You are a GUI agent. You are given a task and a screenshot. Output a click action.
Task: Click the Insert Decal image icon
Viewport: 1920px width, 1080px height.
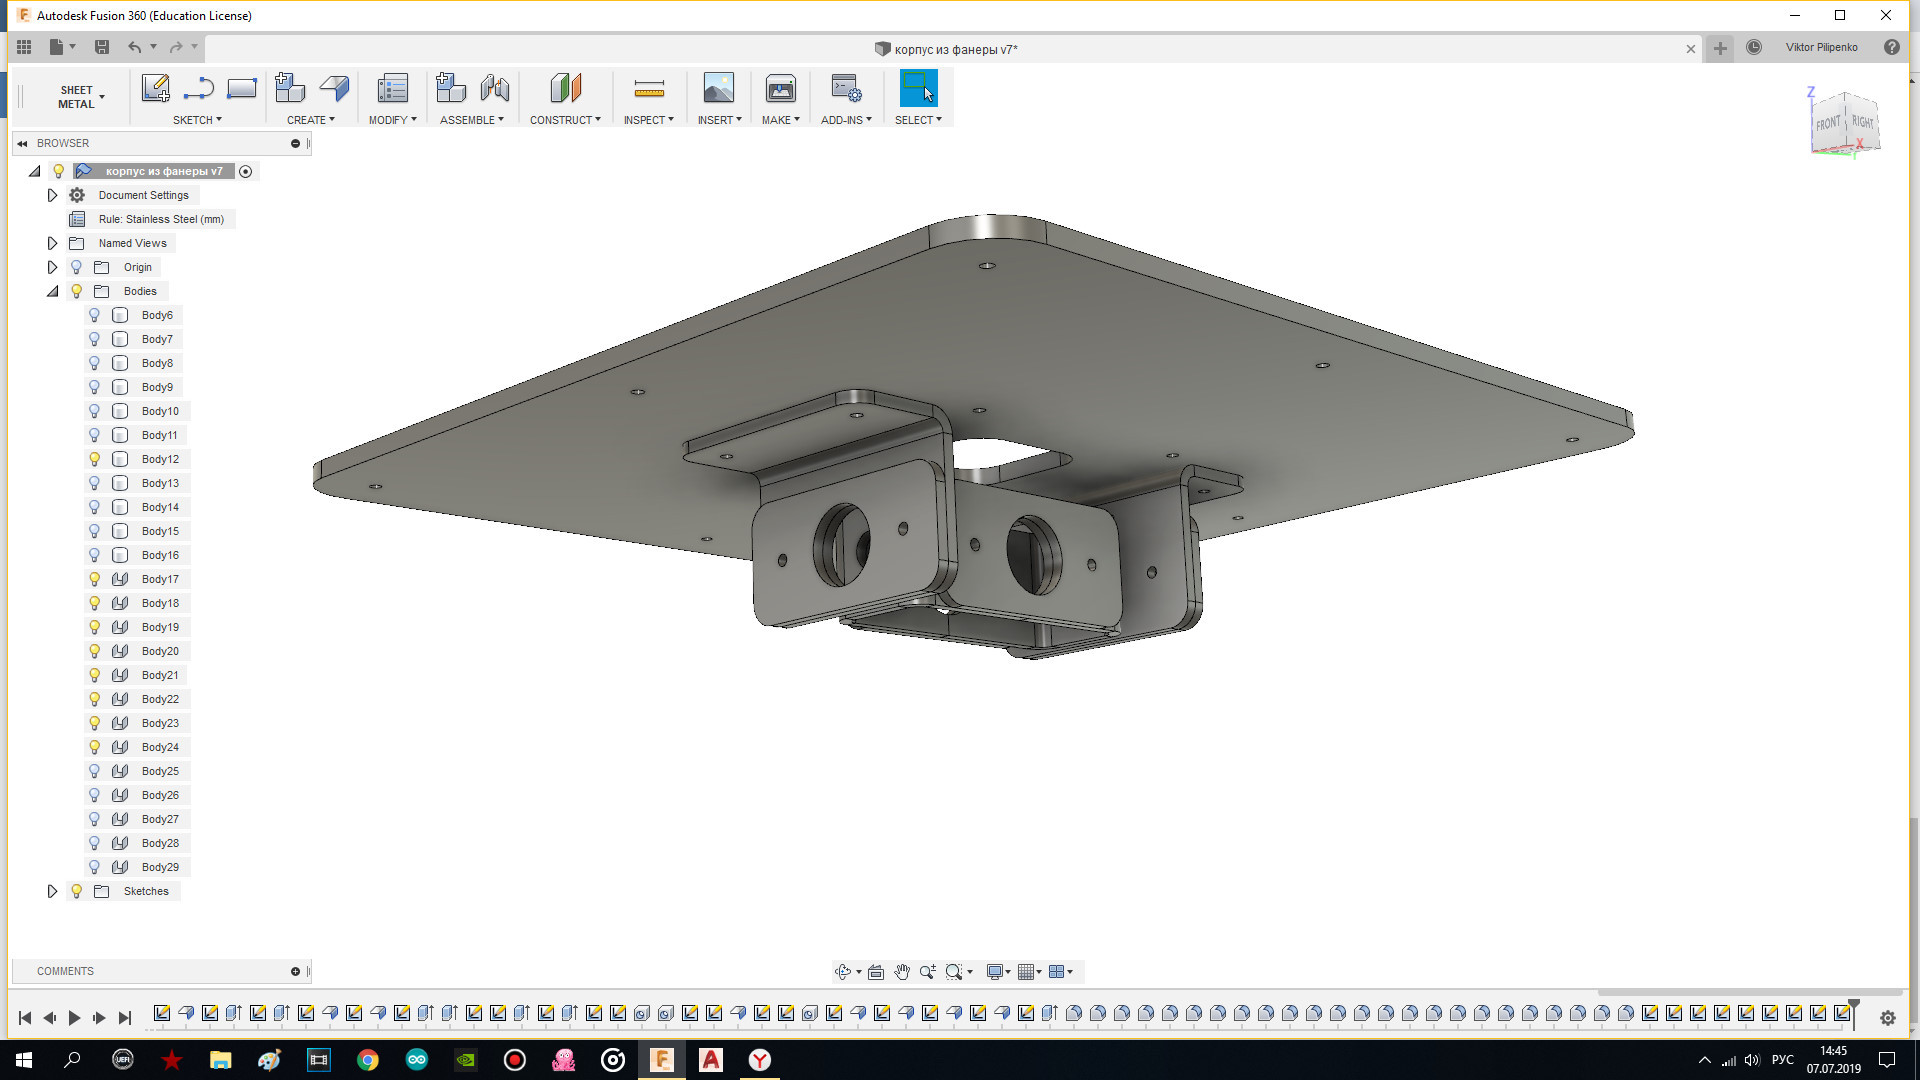click(718, 88)
